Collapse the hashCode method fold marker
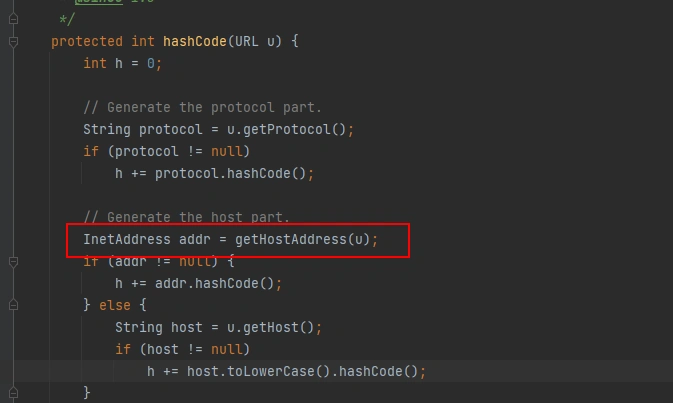Image resolution: width=673 pixels, height=403 pixels. click(13, 41)
